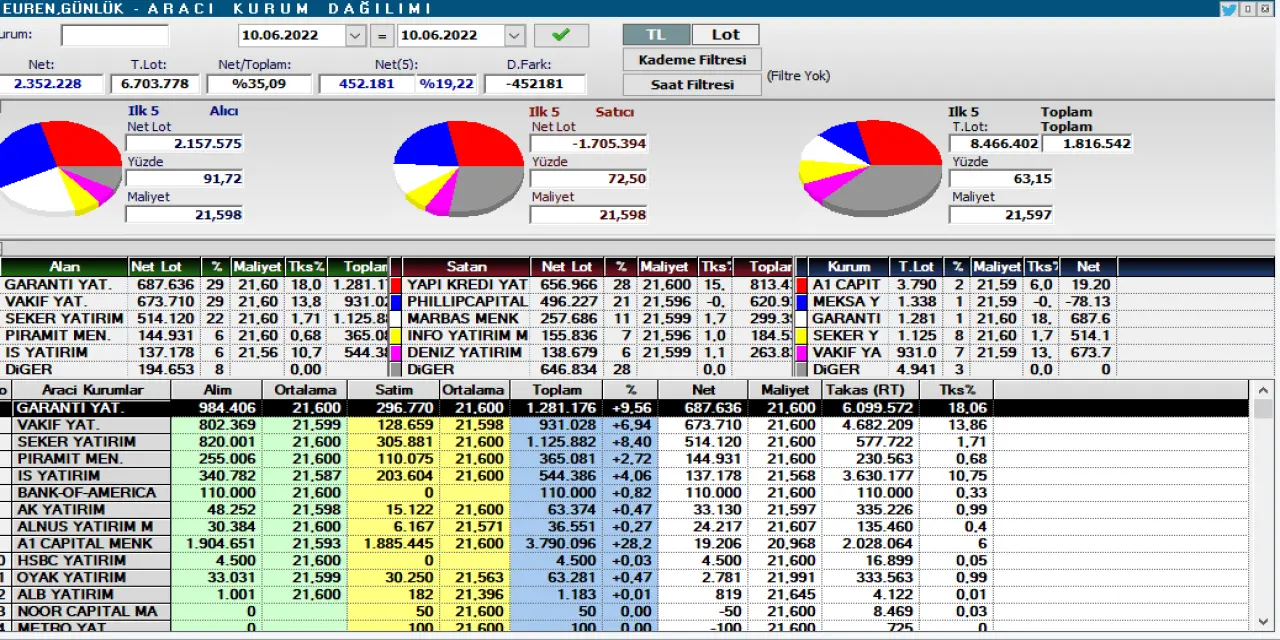Open the start date dropdown

coord(356,35)
